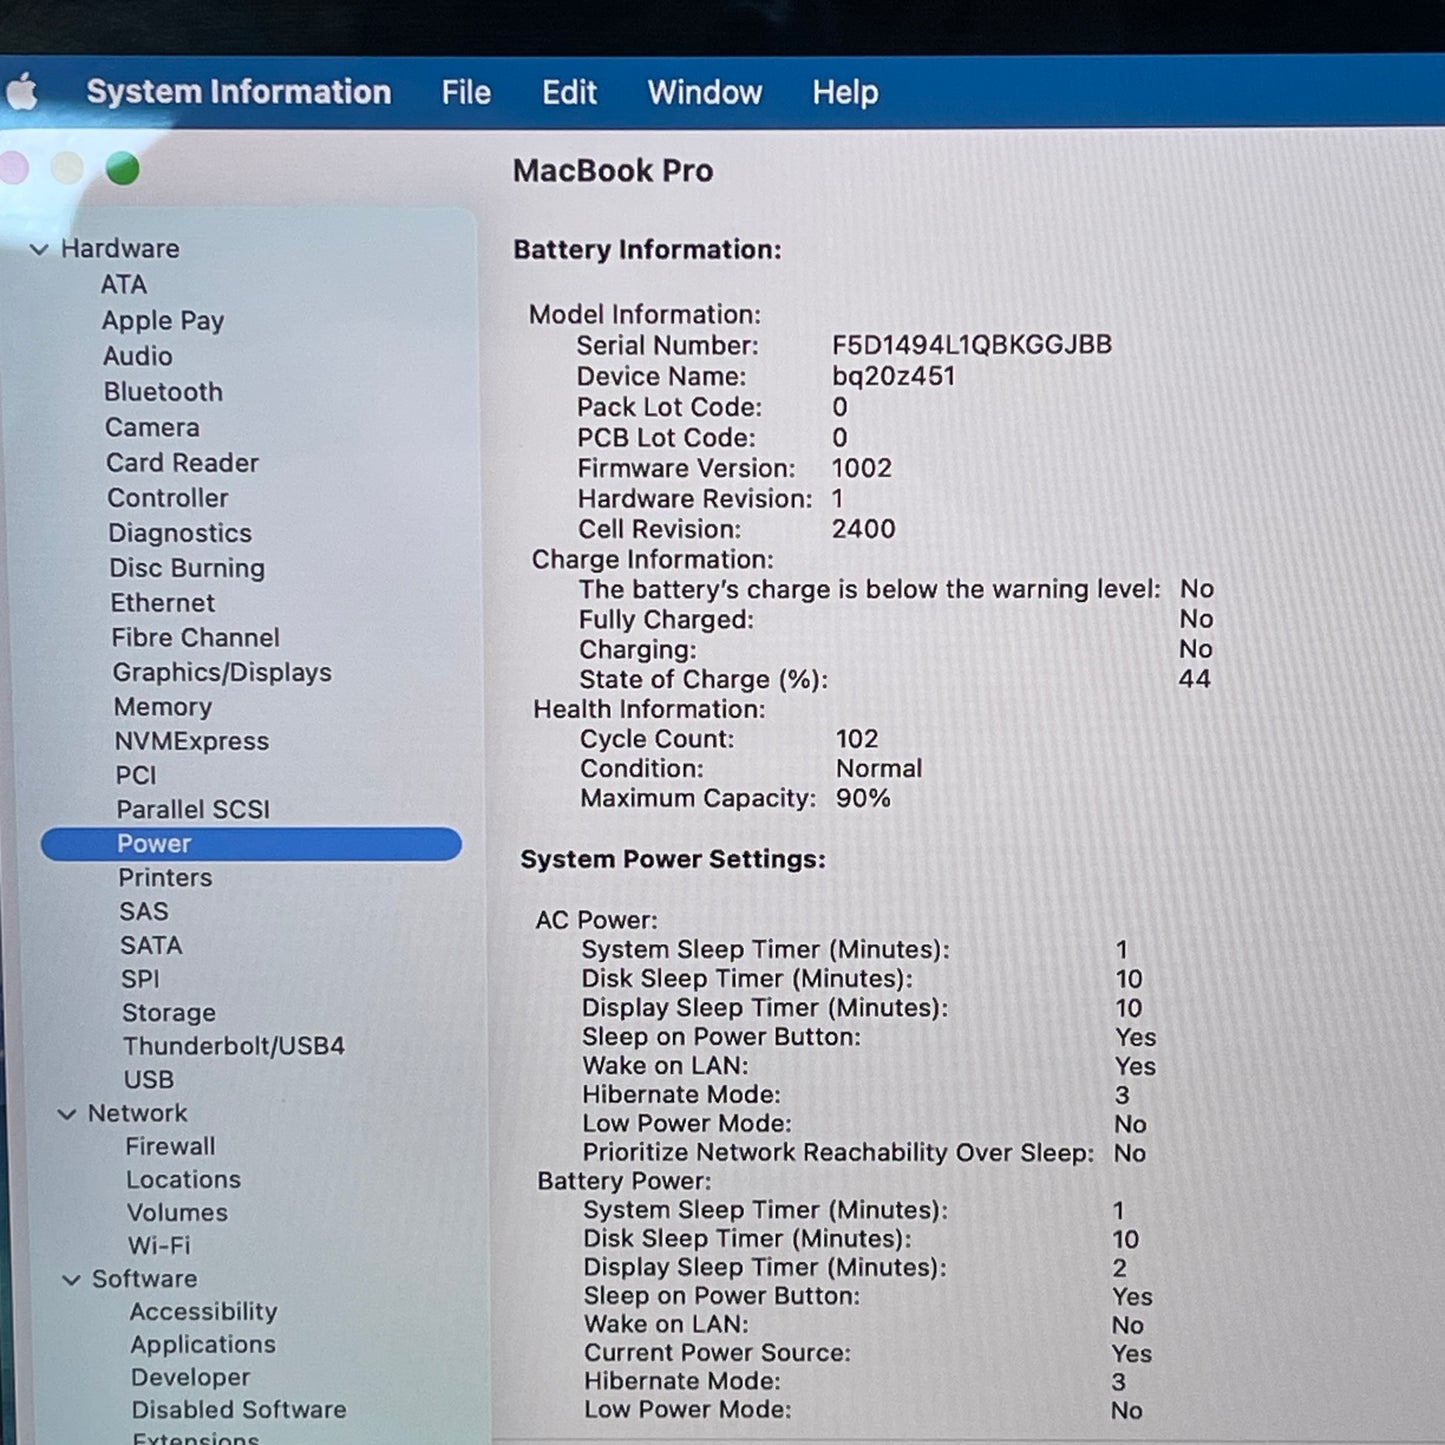Select SATA in the sidebar
Screen dimensions: 1445x1445
tap(151, 946)
